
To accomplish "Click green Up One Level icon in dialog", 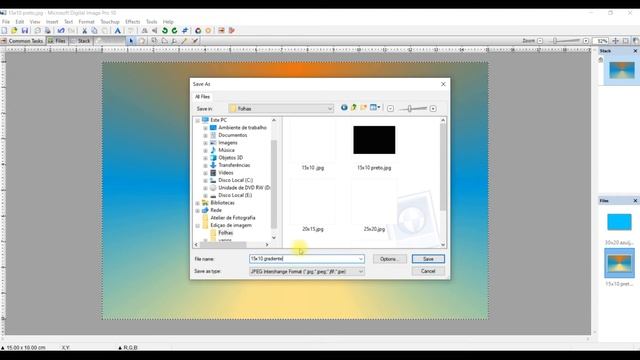I will (353, 108).
